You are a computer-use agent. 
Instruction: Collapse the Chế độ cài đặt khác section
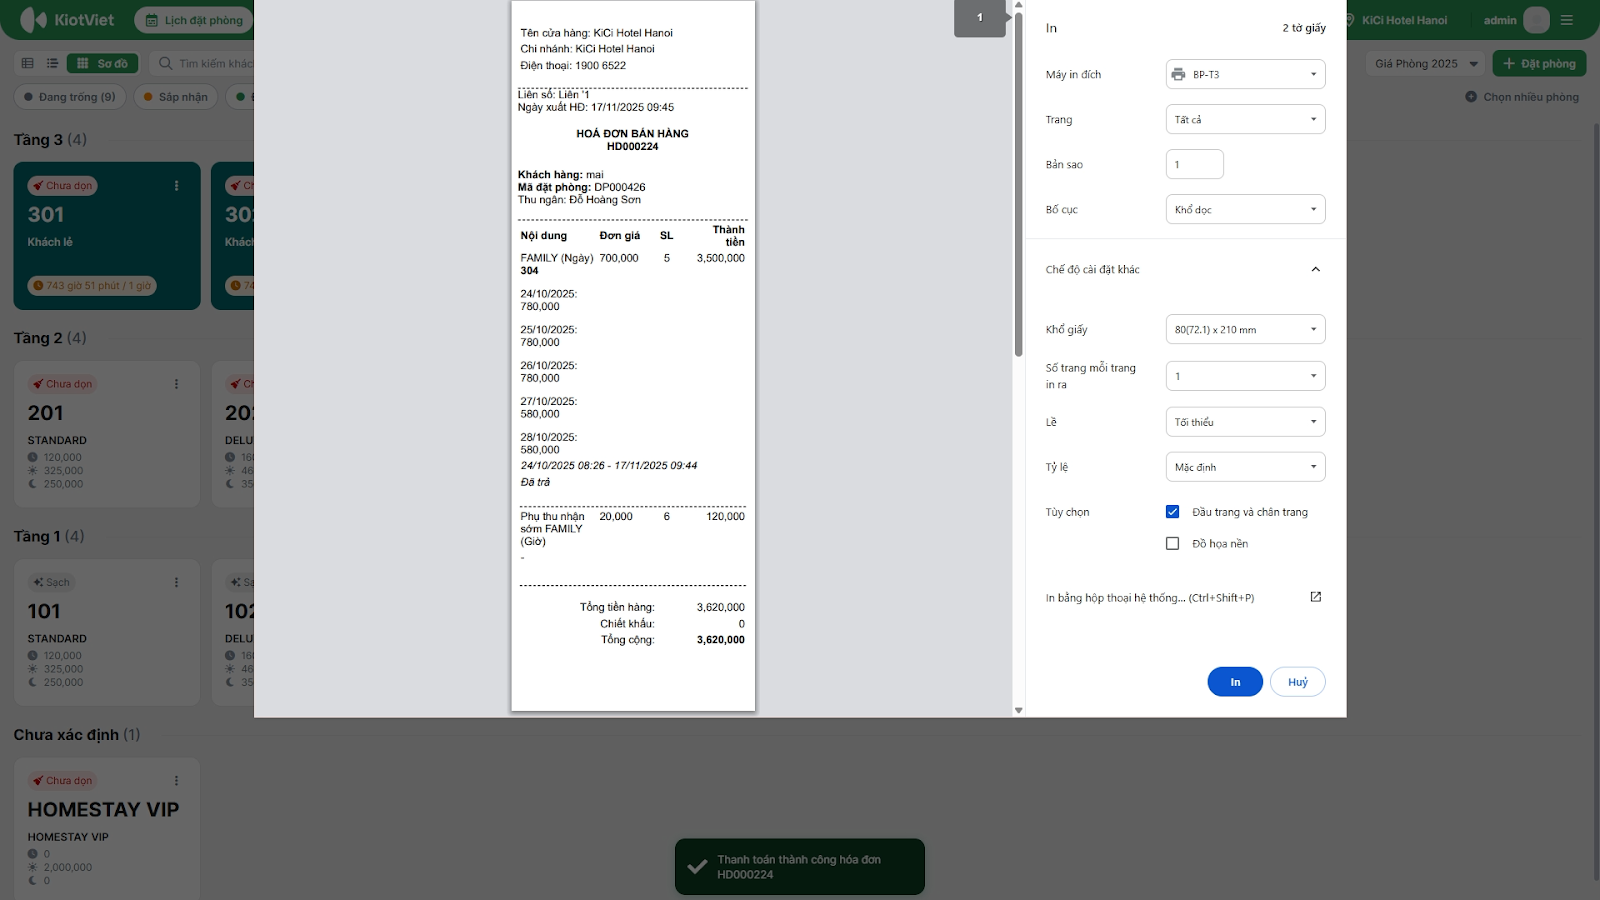click(x=1316, y=269)
